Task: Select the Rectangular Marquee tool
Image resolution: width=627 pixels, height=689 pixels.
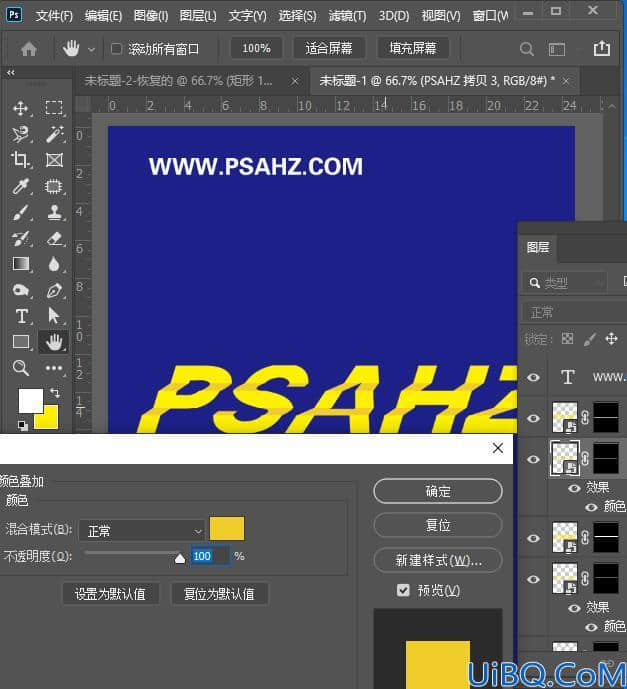Action: (54, 108)
